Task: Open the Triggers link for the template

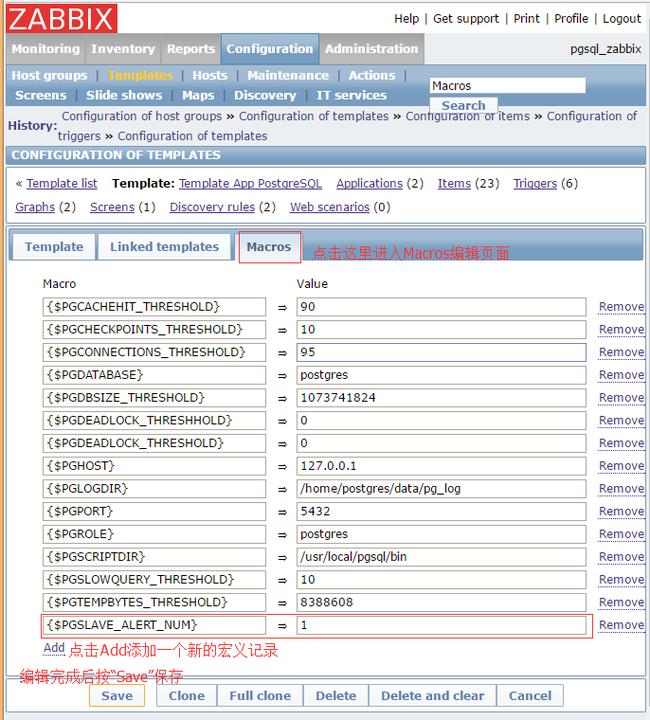Action: click(x=535, y=183)
